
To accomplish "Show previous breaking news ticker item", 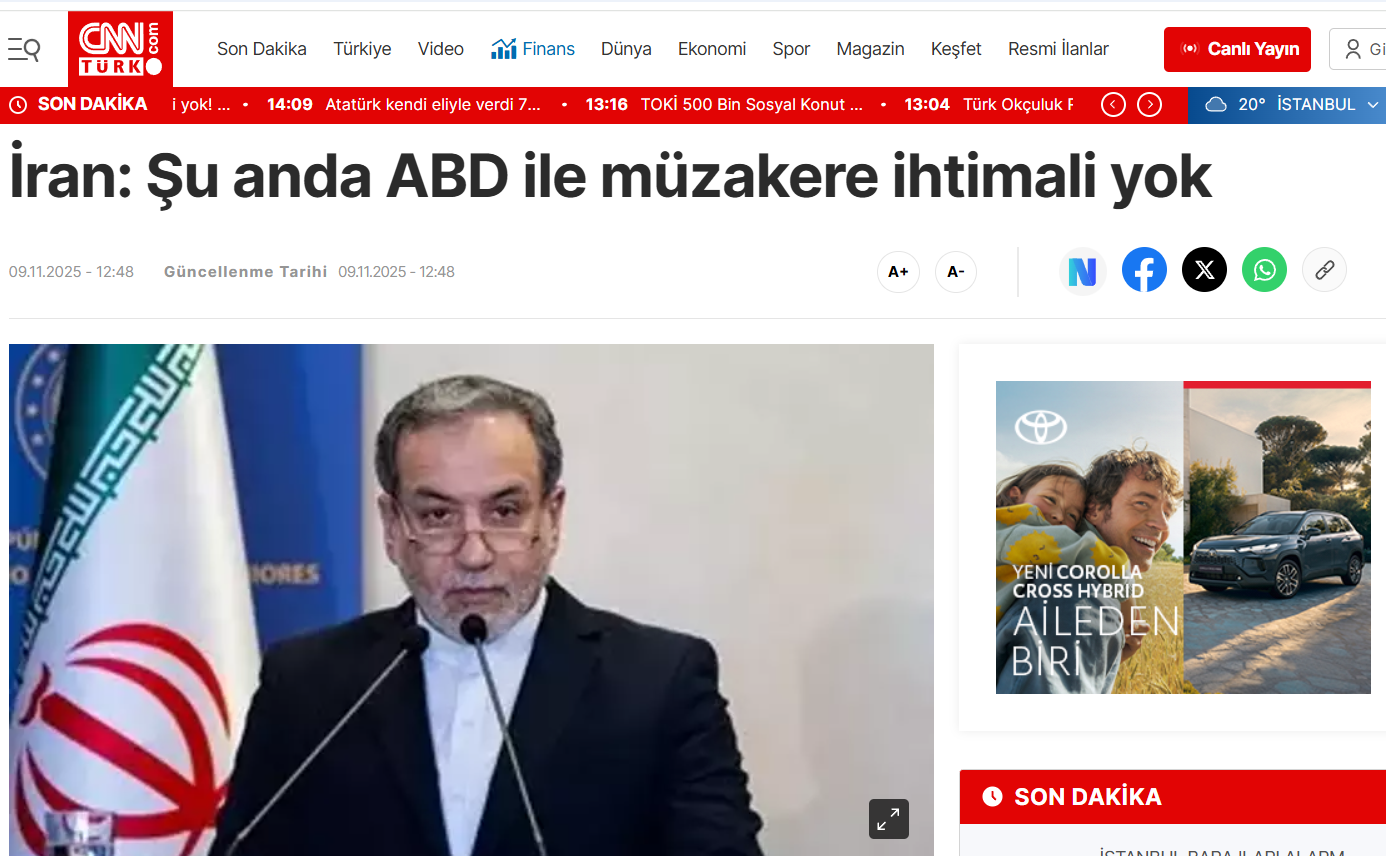I will click(x=1113, y=104).
